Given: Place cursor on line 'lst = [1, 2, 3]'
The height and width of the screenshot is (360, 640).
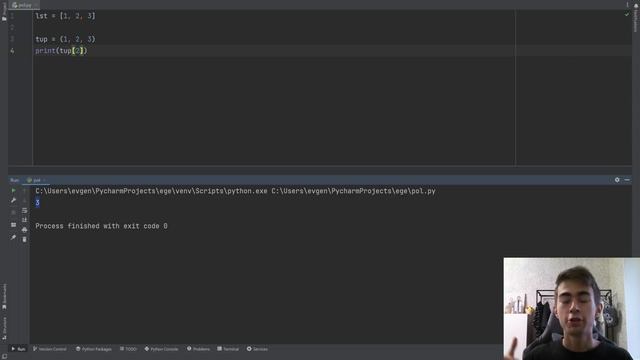Looking at the screenshot, I should (x=65, y=16).
